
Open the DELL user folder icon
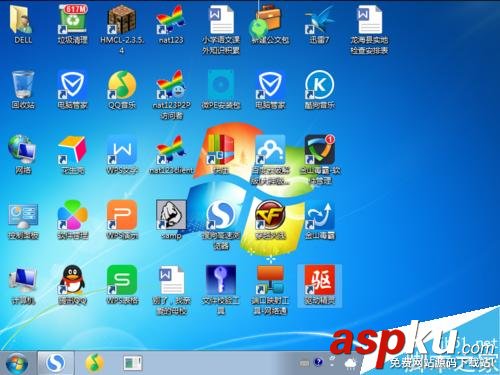tap(22, 20)
